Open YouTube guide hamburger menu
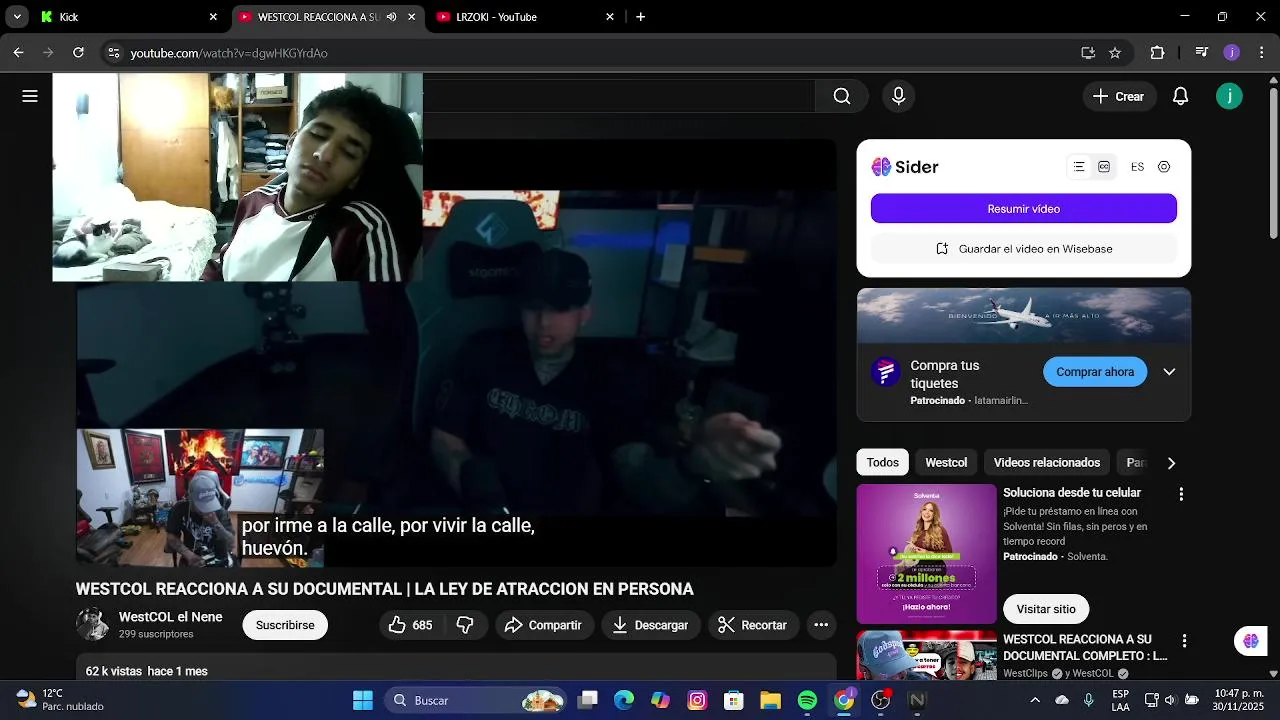 [x=30, y=96]
